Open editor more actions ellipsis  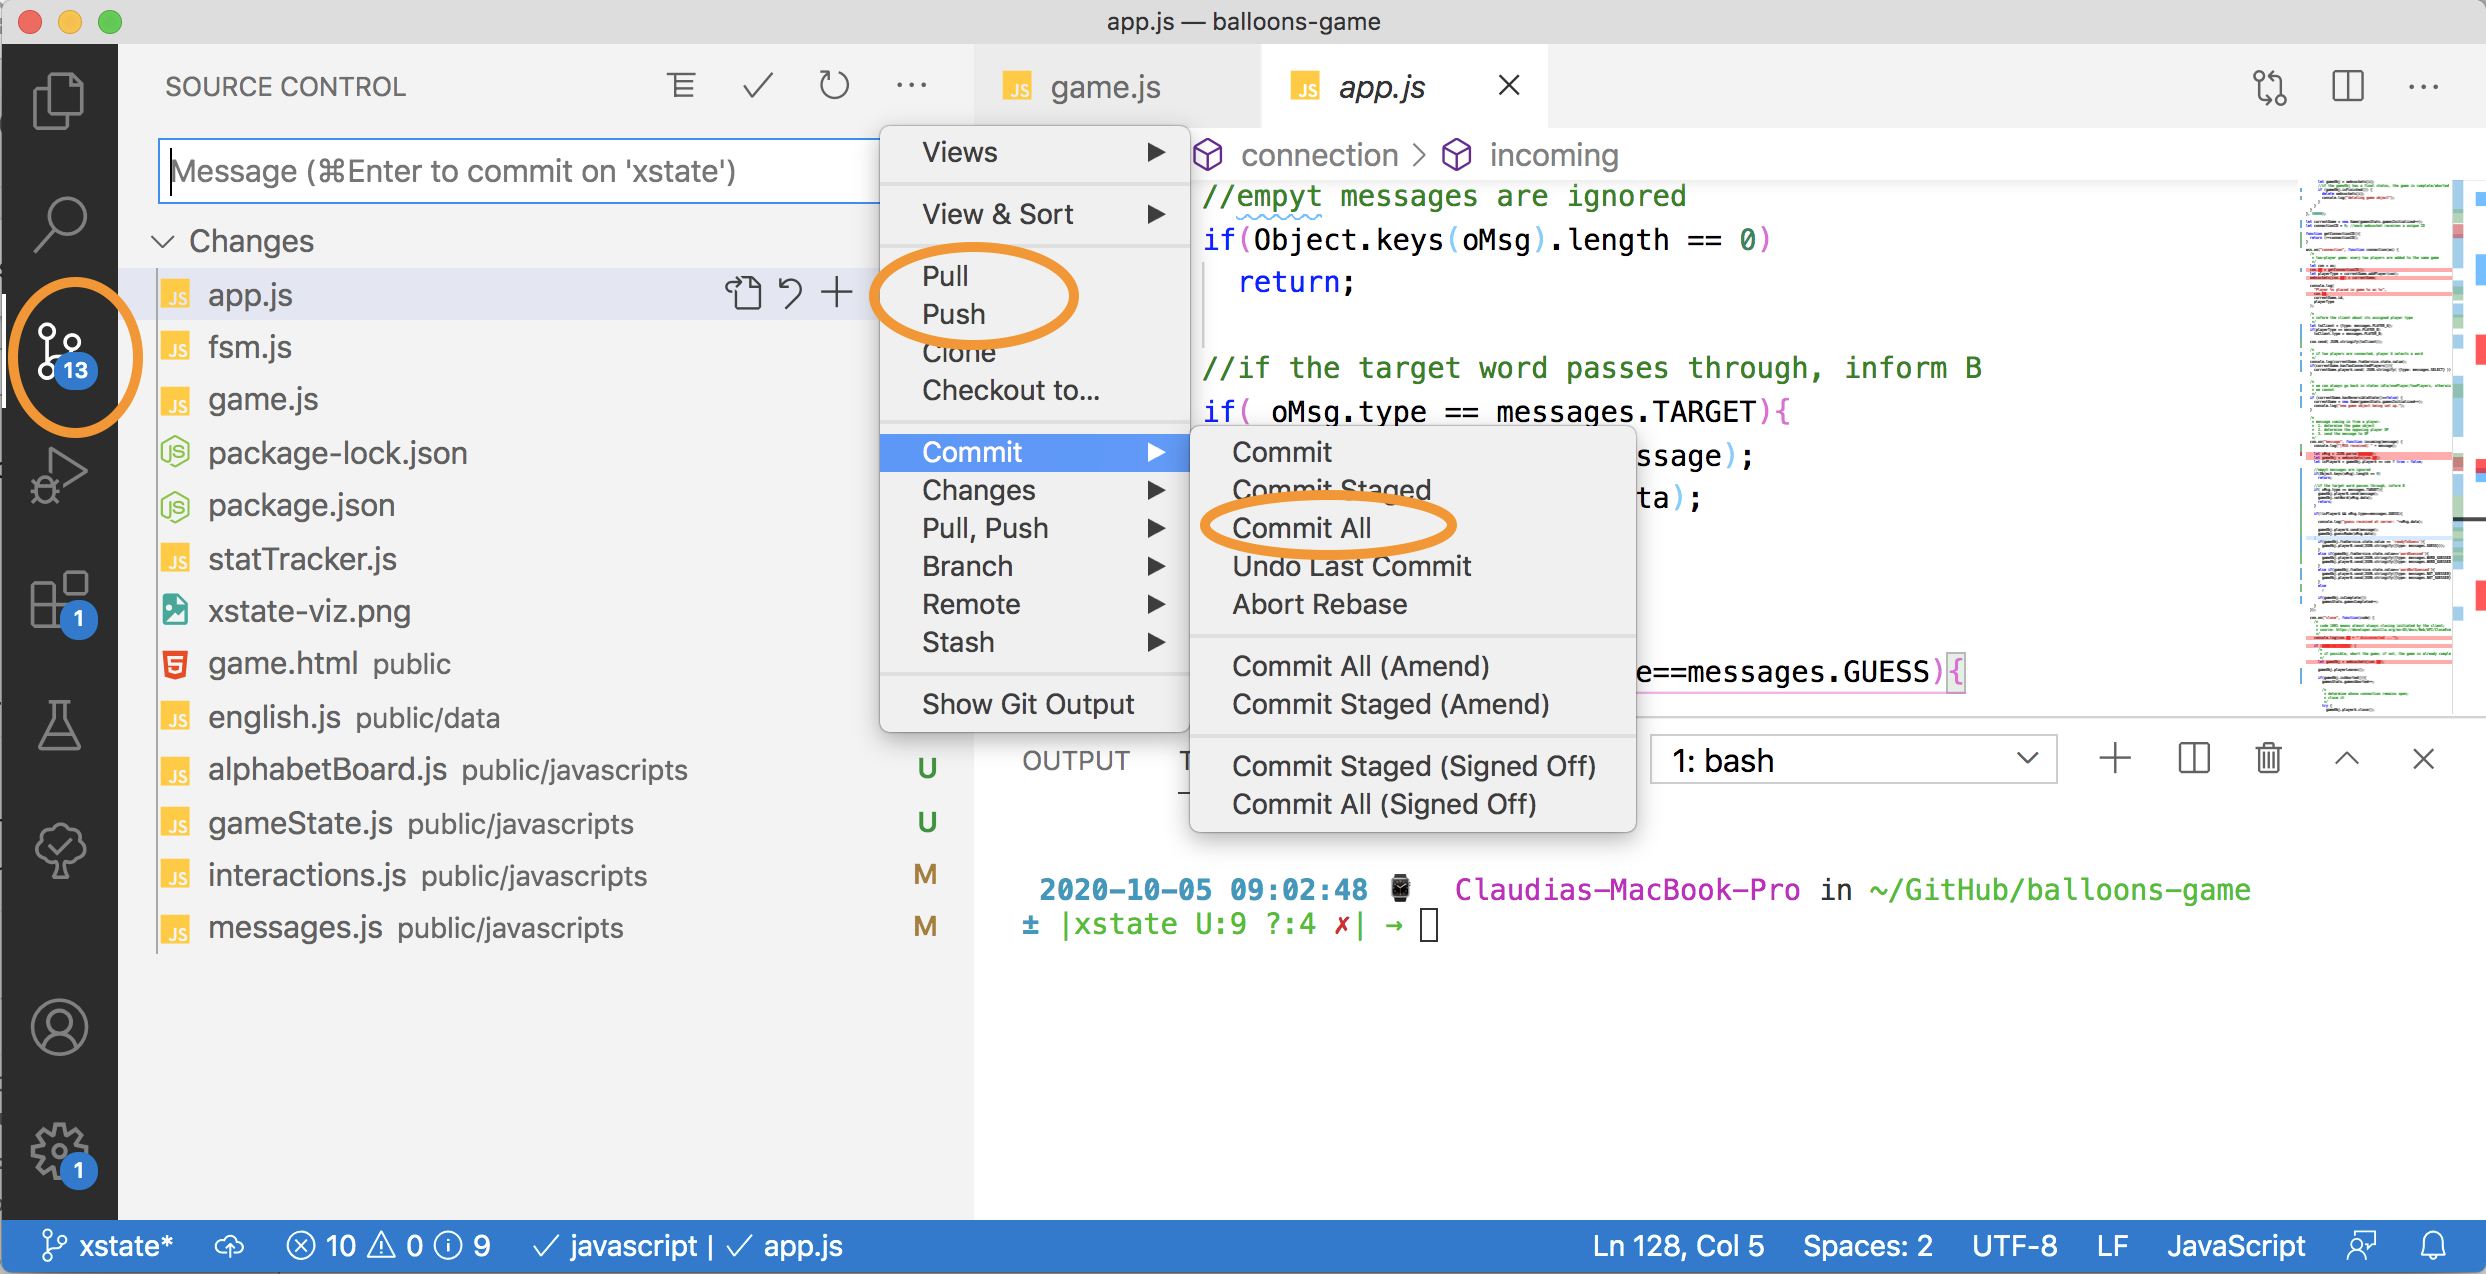tap(2424, 87)
